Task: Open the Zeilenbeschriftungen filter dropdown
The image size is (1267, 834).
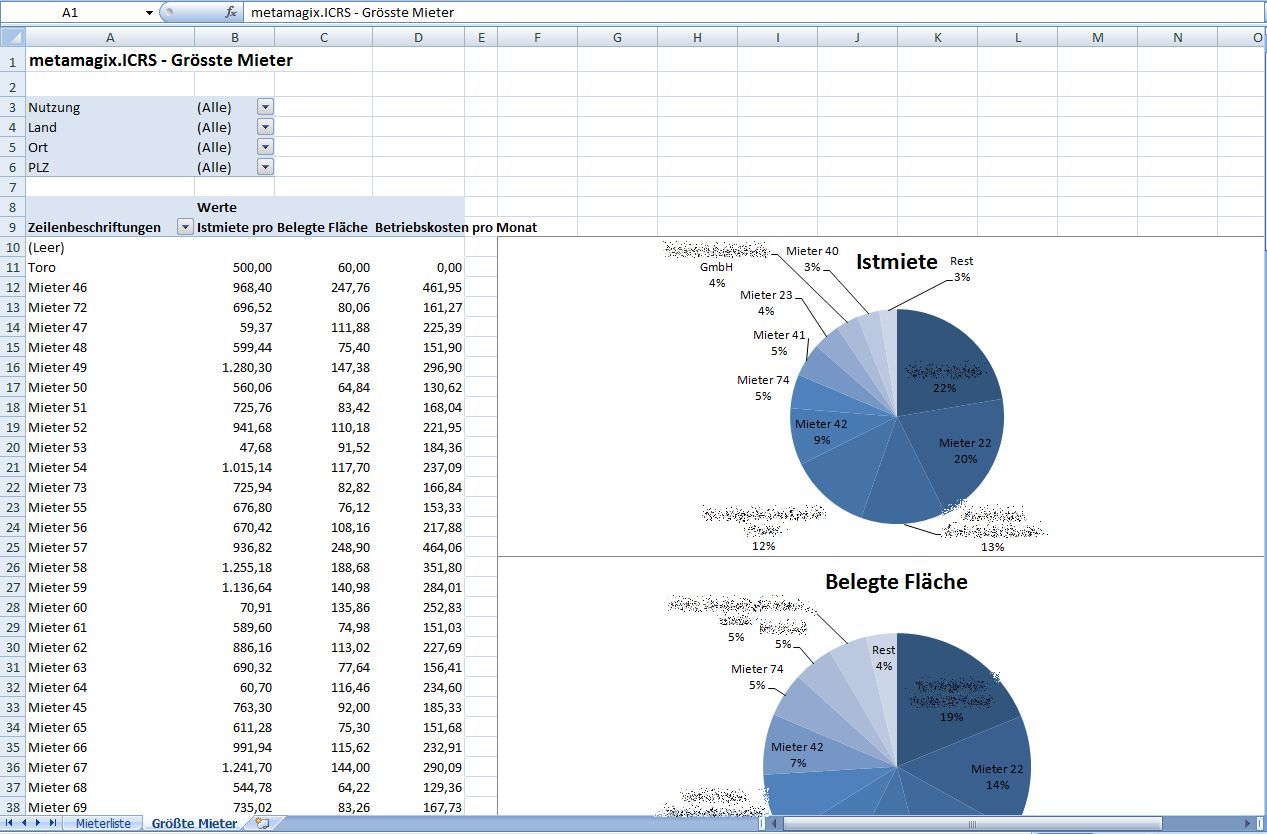Action: pyautogui.click(x=184, y=227)
